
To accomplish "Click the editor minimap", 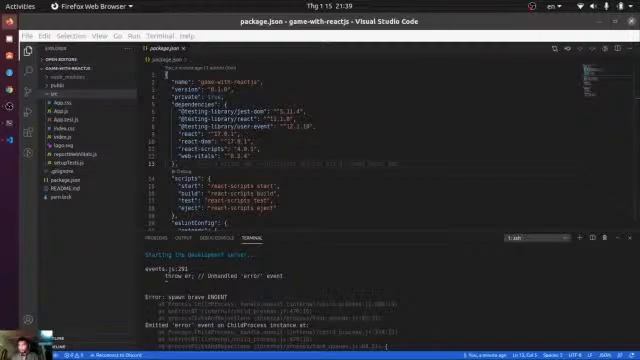I will (590, 81).
